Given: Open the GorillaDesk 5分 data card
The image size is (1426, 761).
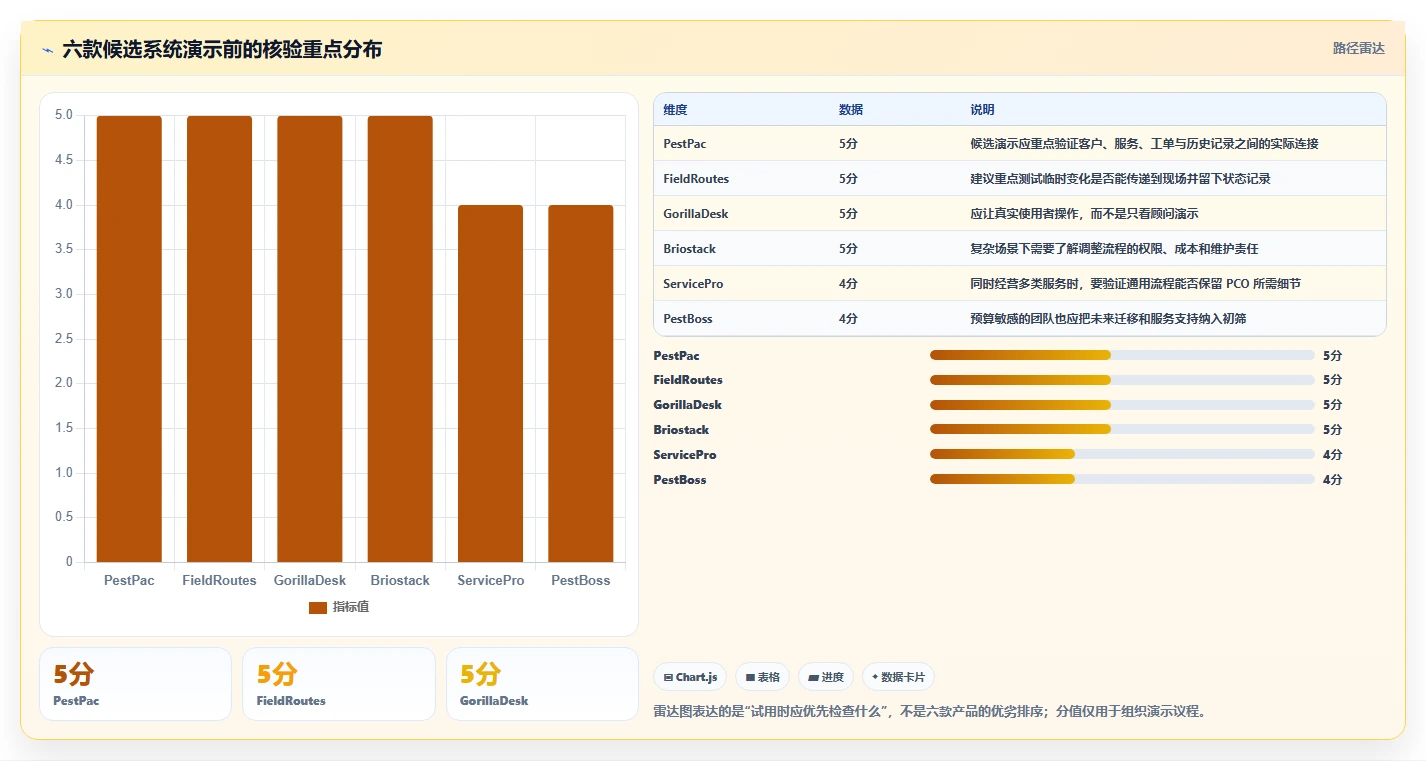Looking at the screenshot, I should click(542, 684).
